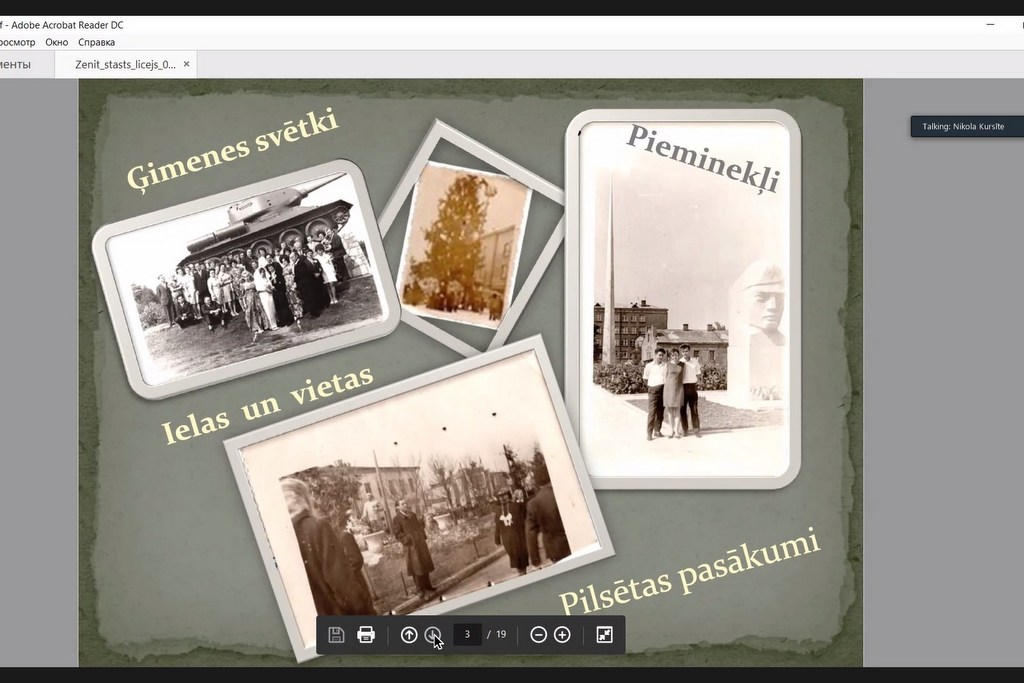Click the Talking: Nikola Kursīte notification
1024x683 pixels.
click(x=966, y=126)
